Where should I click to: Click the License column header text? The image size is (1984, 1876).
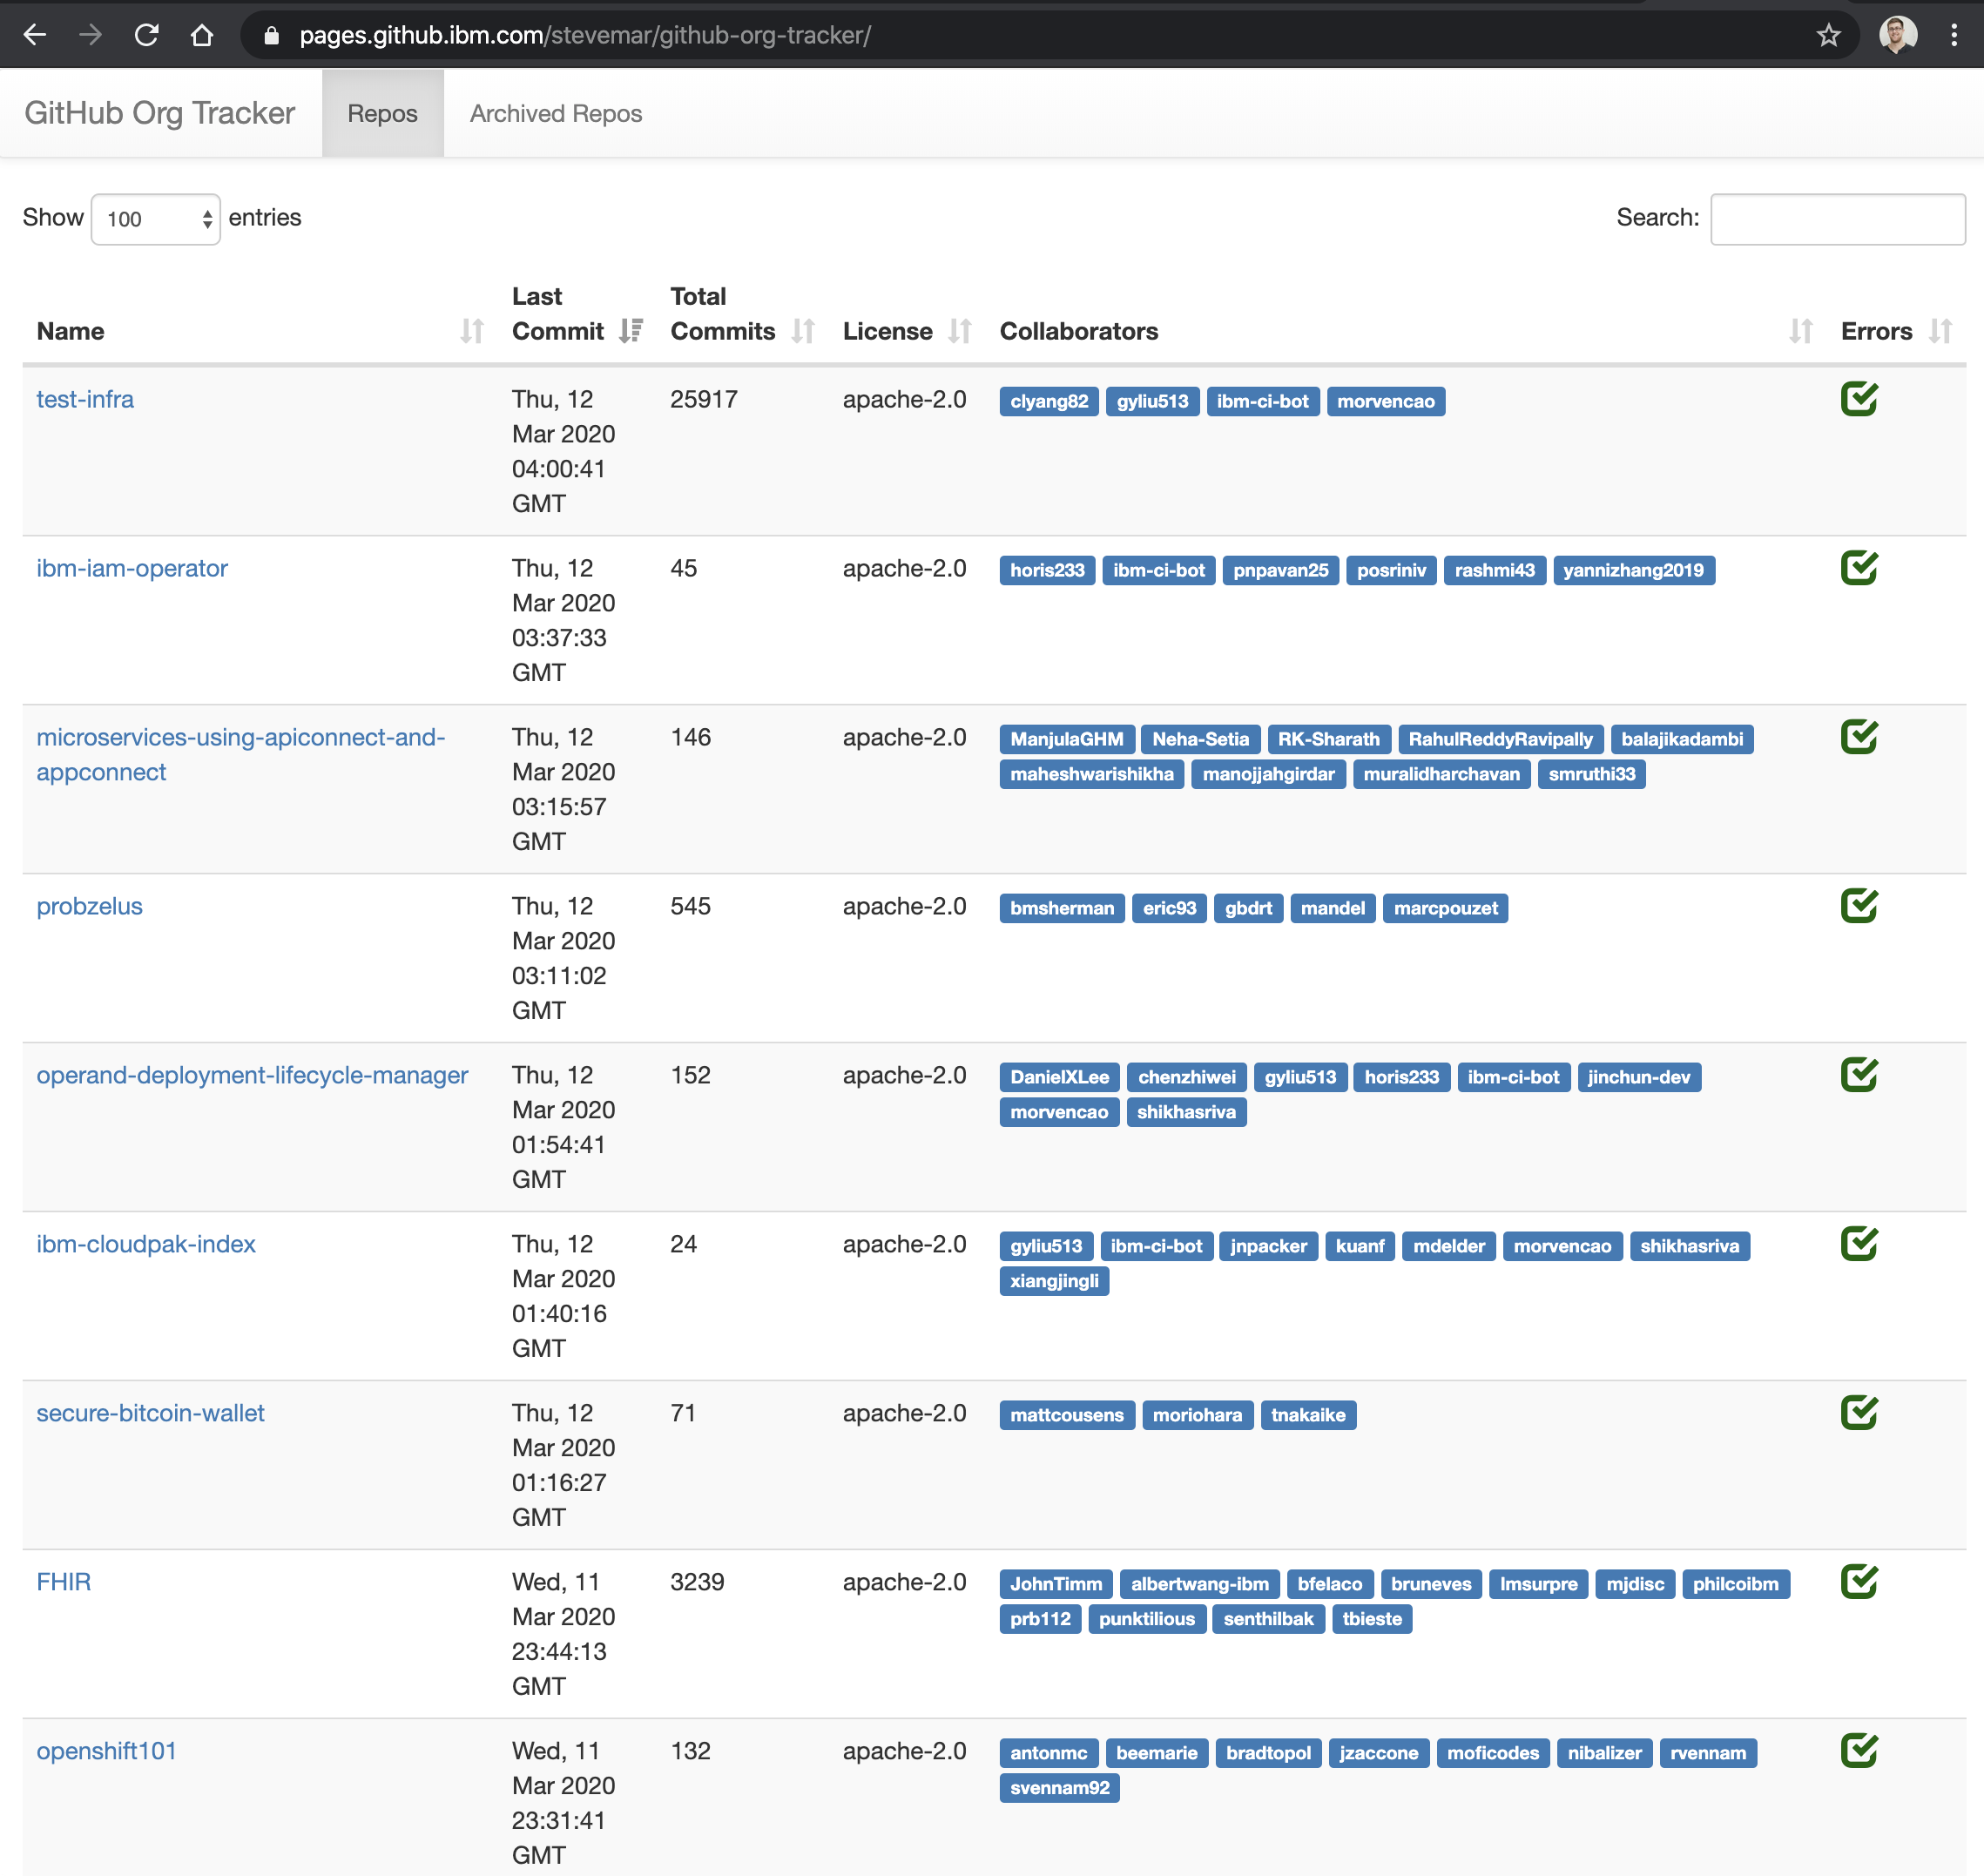887,331
